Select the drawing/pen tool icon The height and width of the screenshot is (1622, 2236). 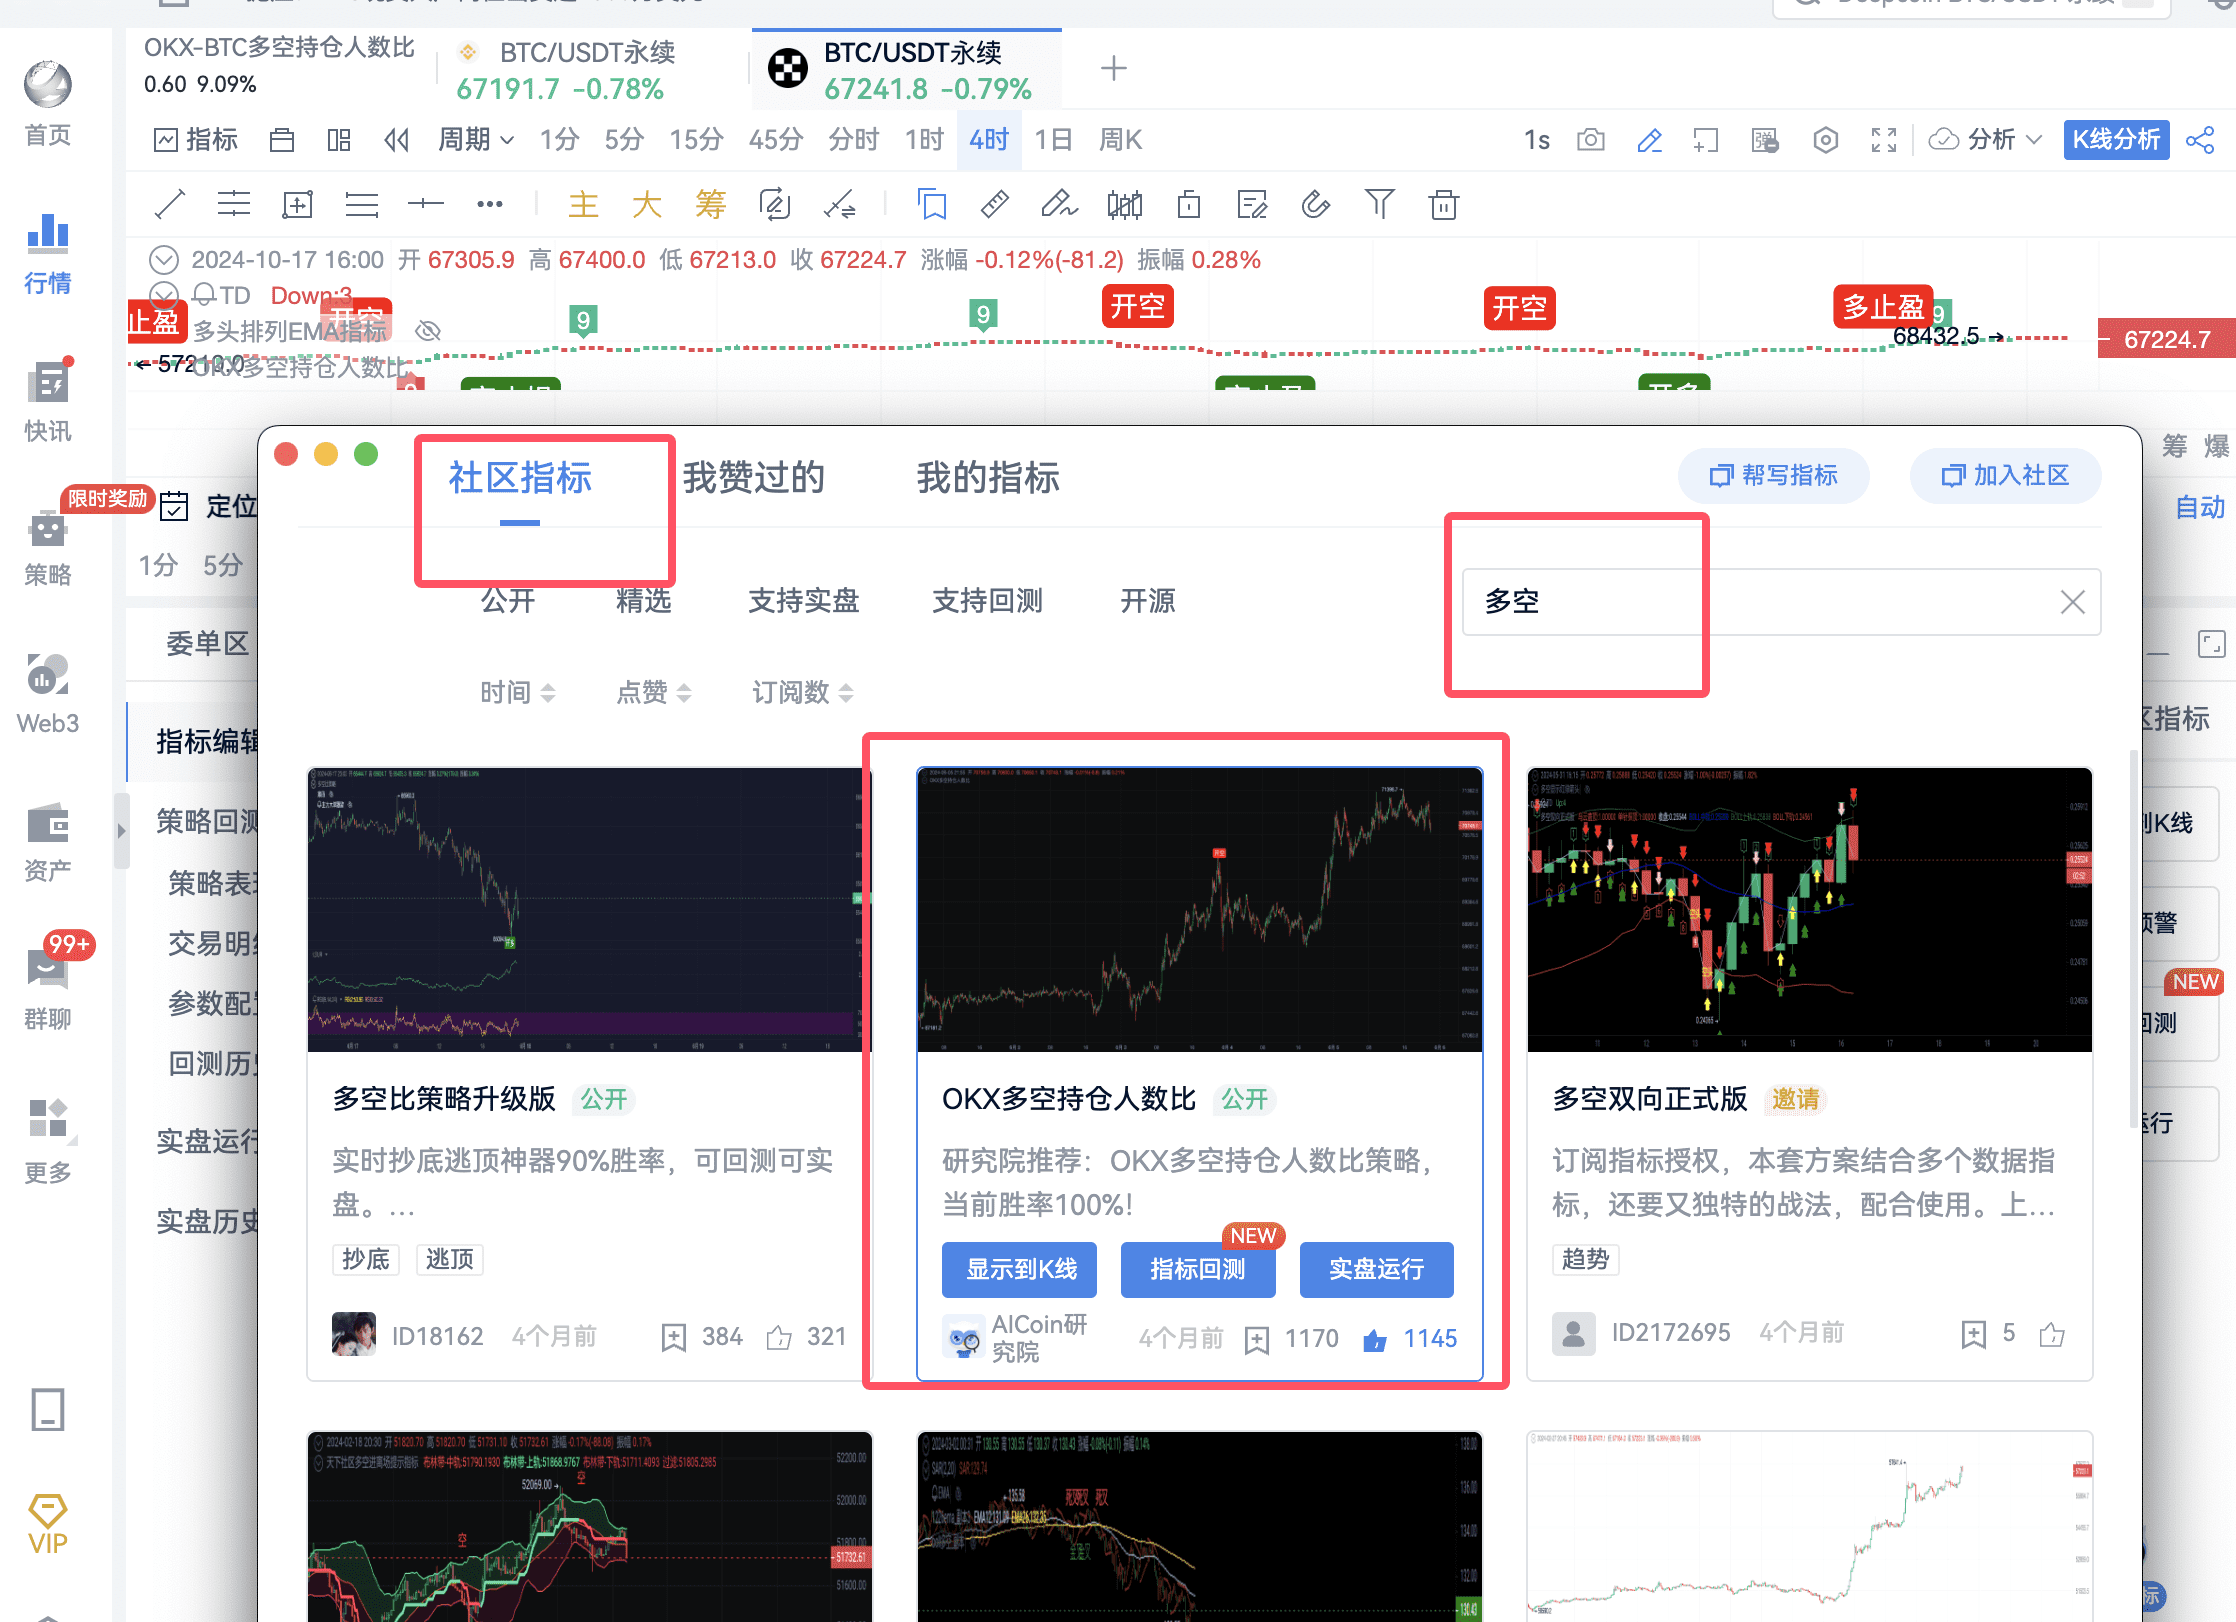[1649, 139]
